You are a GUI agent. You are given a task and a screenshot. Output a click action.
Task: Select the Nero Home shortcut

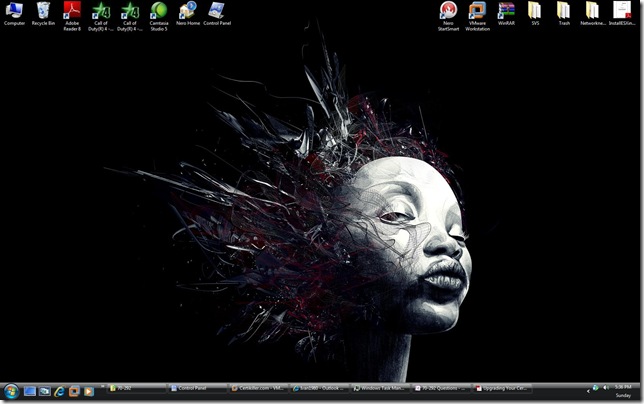(x=188, y=14)
